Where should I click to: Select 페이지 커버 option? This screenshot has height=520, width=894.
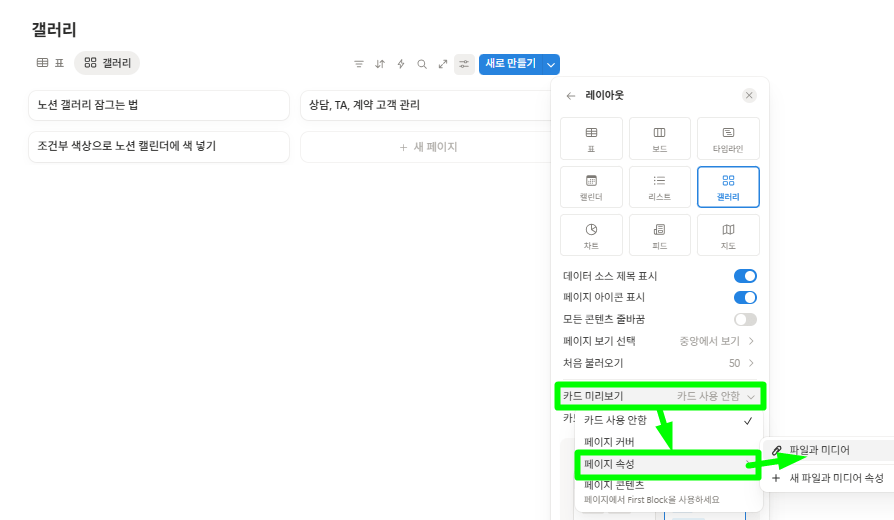pos(668,442)
